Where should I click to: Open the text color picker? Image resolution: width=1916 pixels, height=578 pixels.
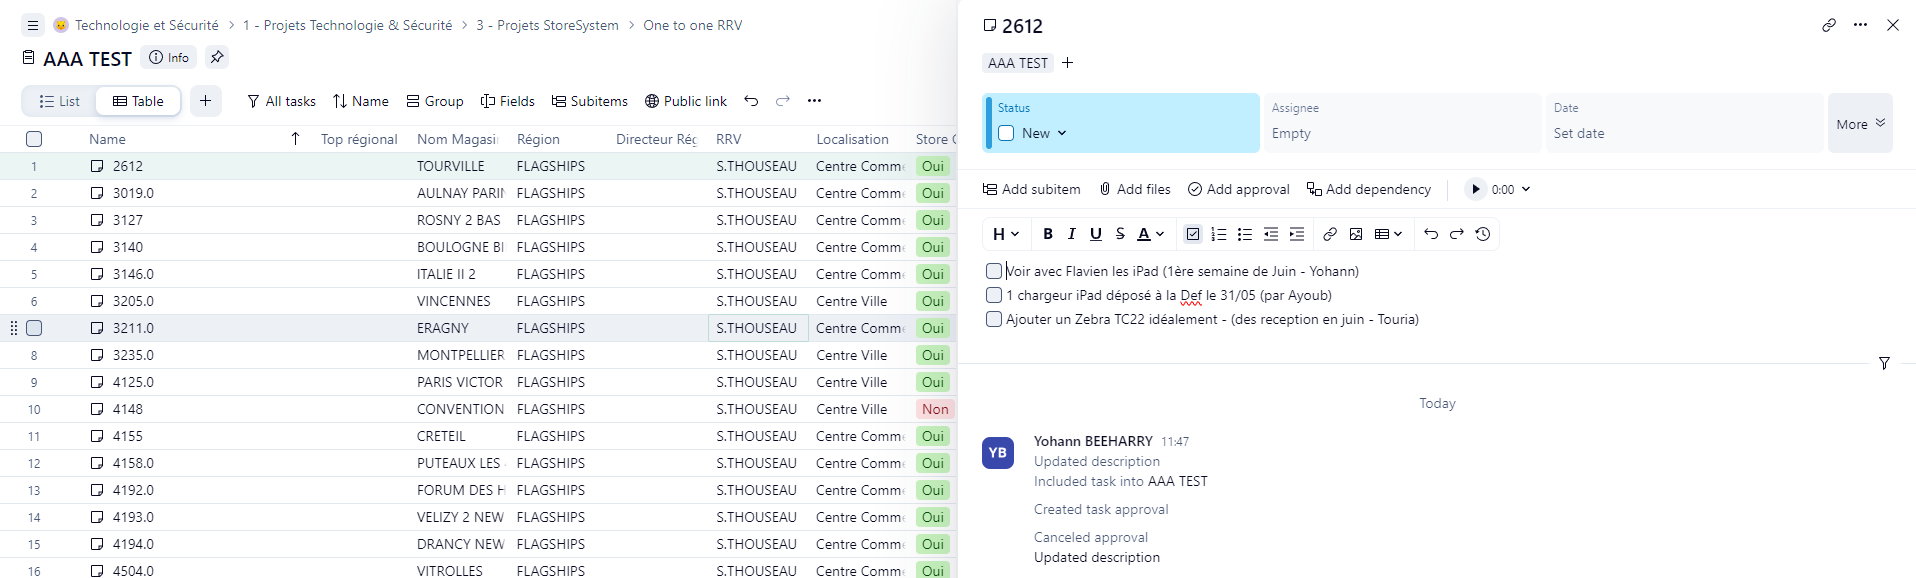point(1151,234)
